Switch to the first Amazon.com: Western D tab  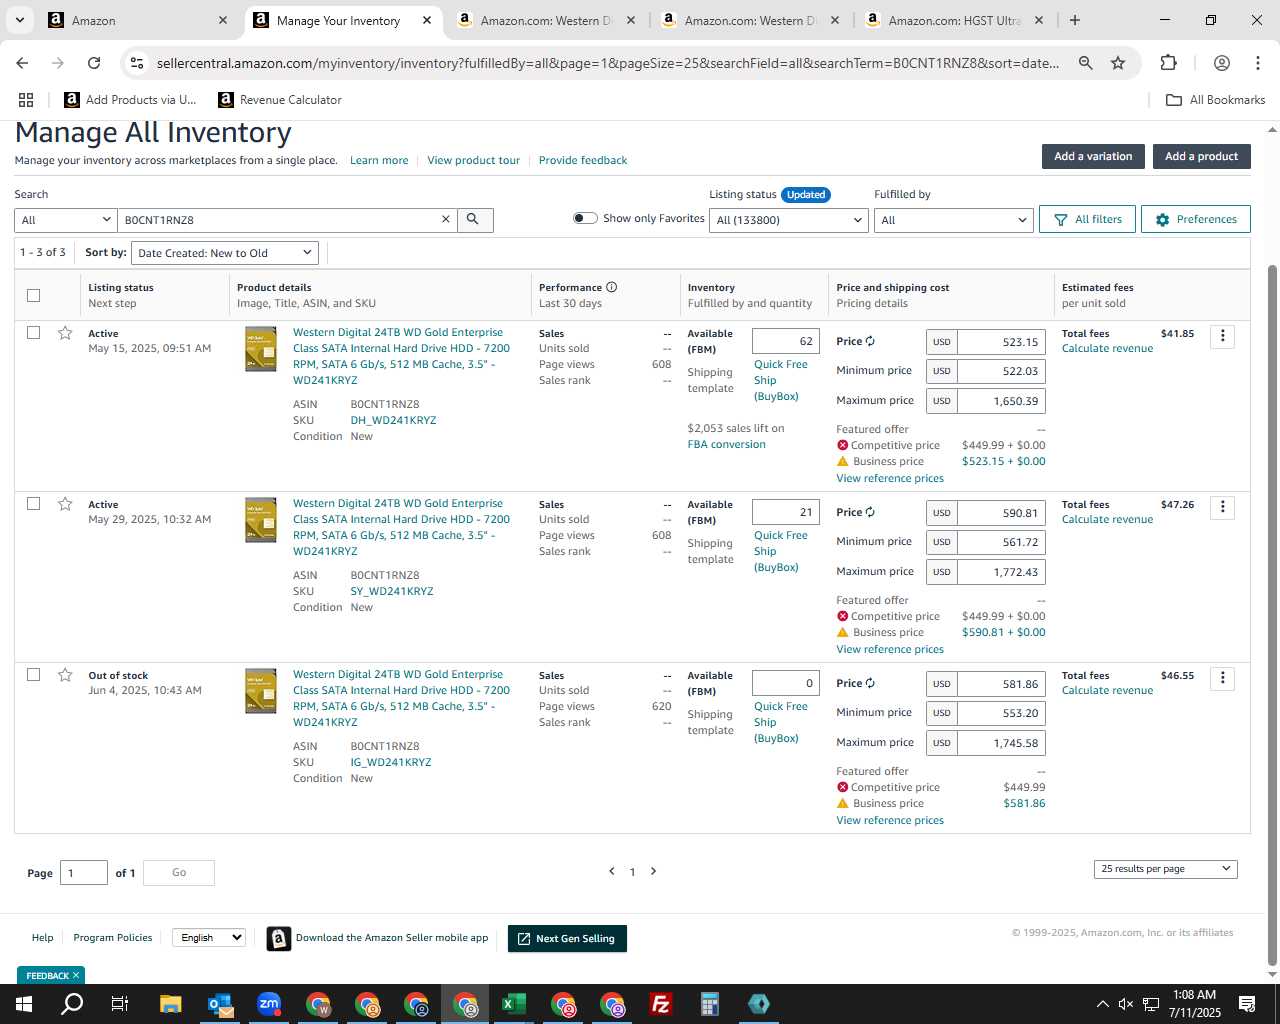545,20
